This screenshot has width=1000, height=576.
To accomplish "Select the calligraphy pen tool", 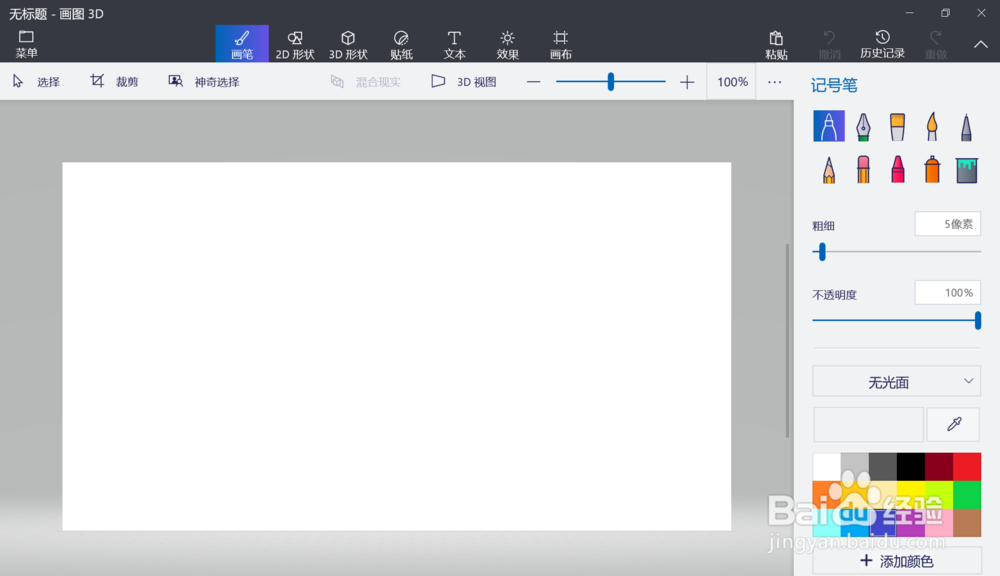I will coord(863,126).
